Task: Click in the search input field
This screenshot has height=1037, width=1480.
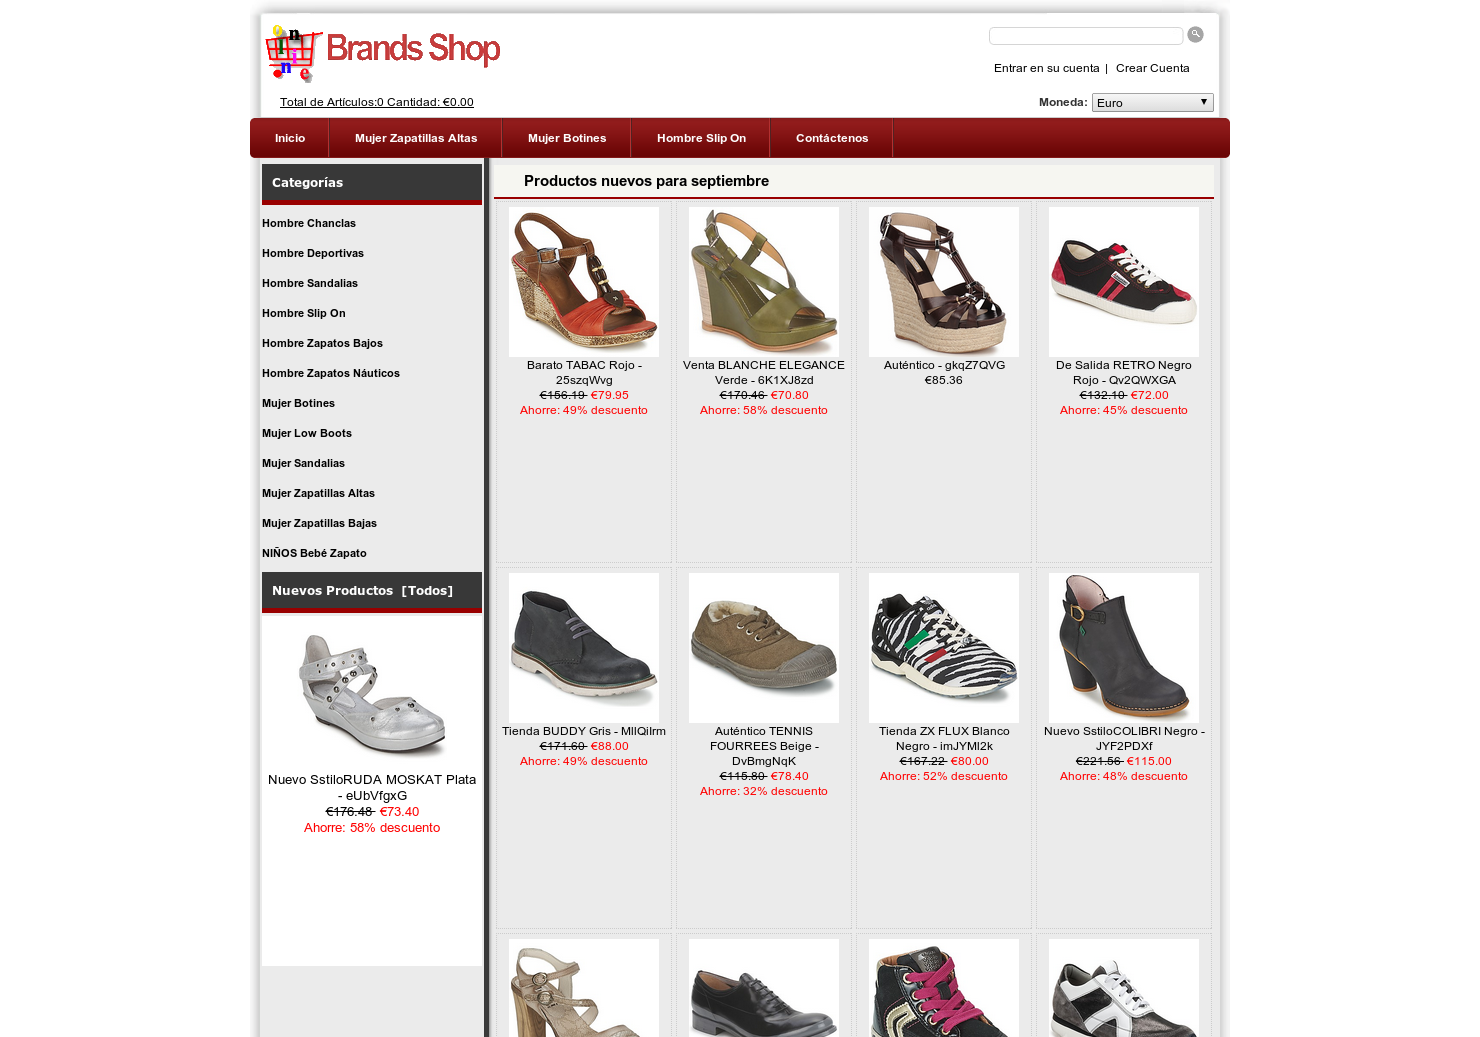Action: [1086, 36]
